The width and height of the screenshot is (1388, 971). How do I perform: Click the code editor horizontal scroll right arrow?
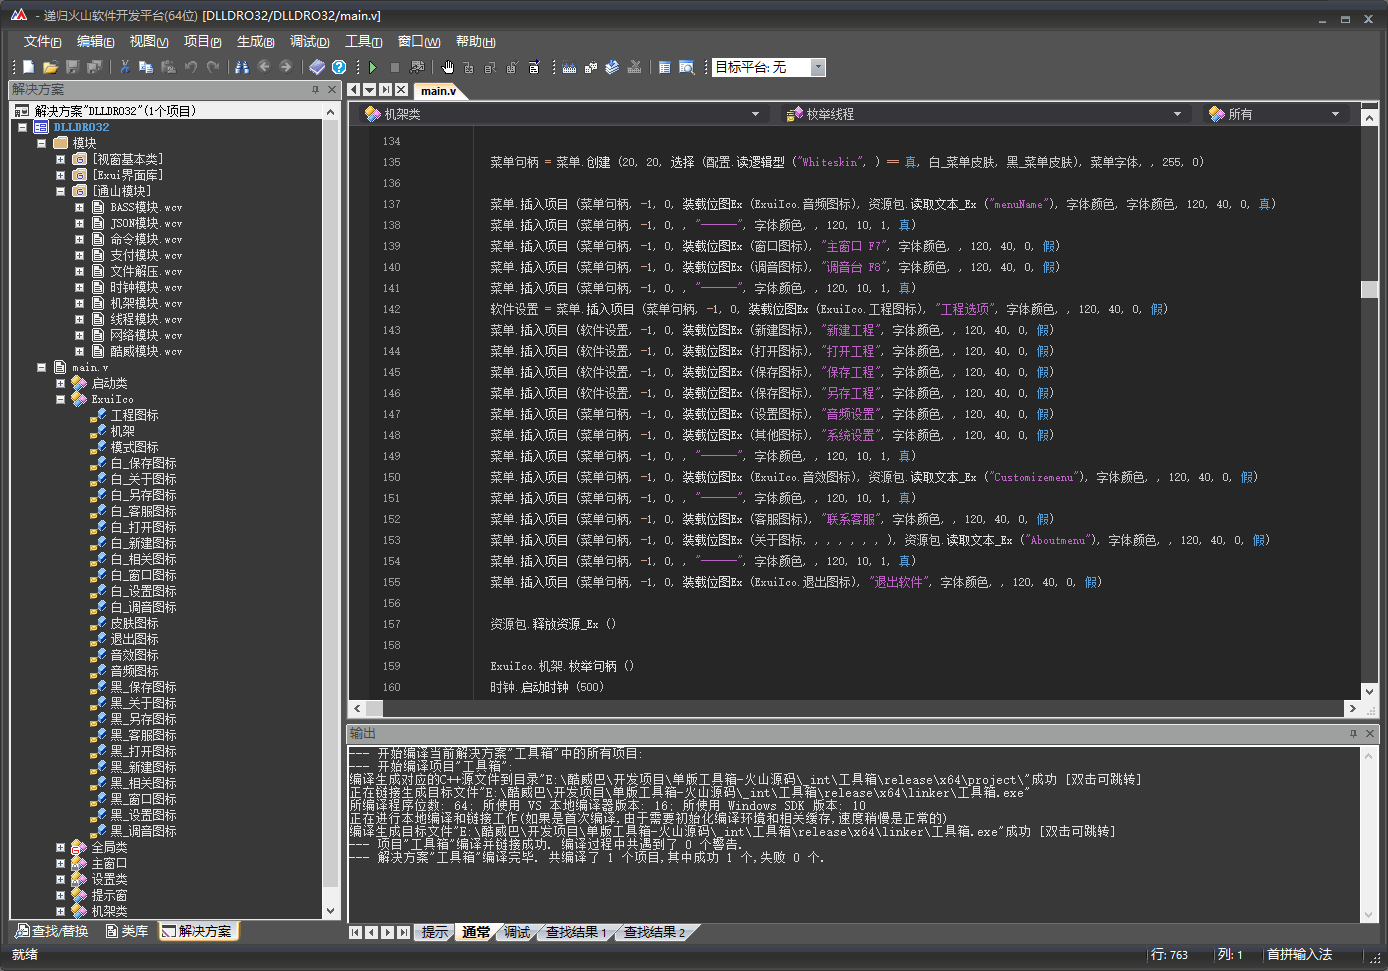[1352, 708]
